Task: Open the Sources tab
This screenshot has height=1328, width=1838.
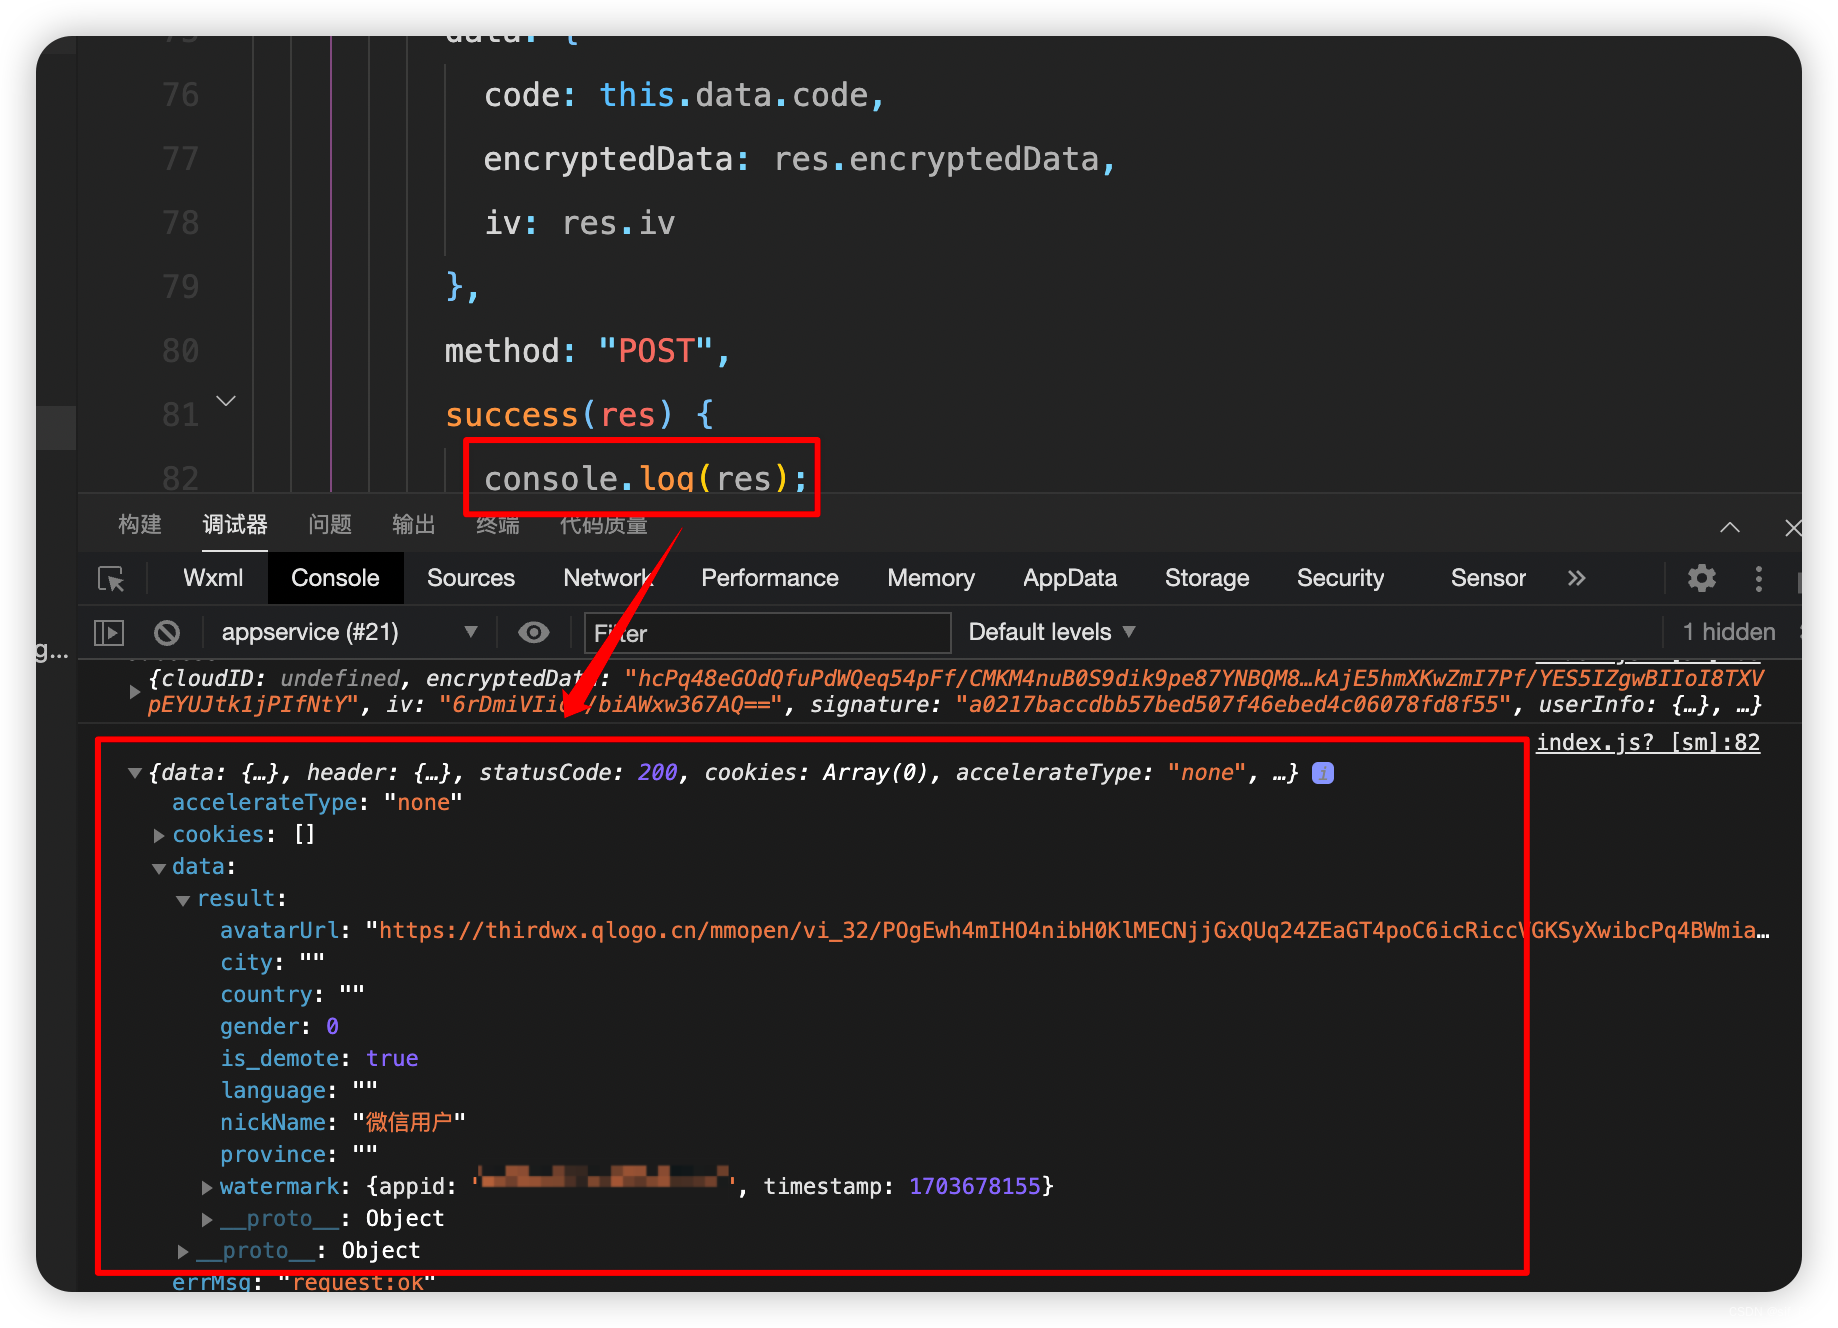Action: click(471, 578)
